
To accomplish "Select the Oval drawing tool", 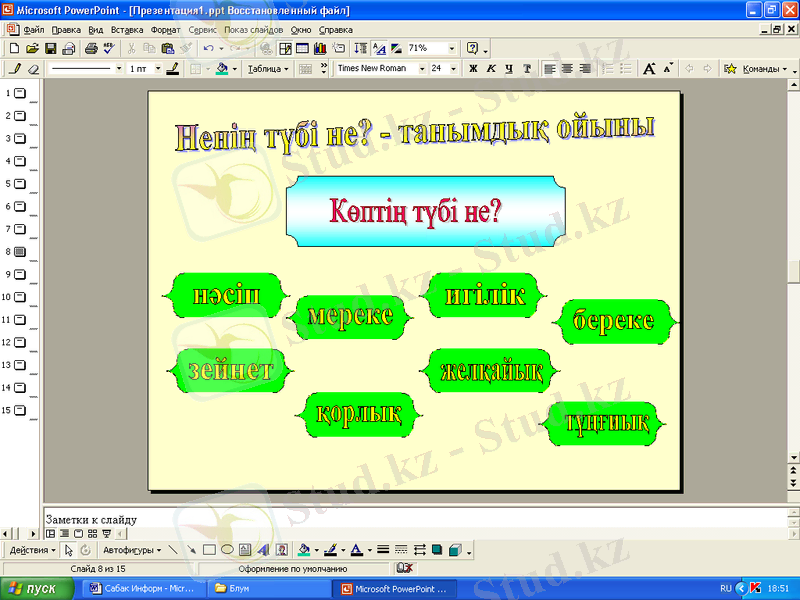I will 227,550.
